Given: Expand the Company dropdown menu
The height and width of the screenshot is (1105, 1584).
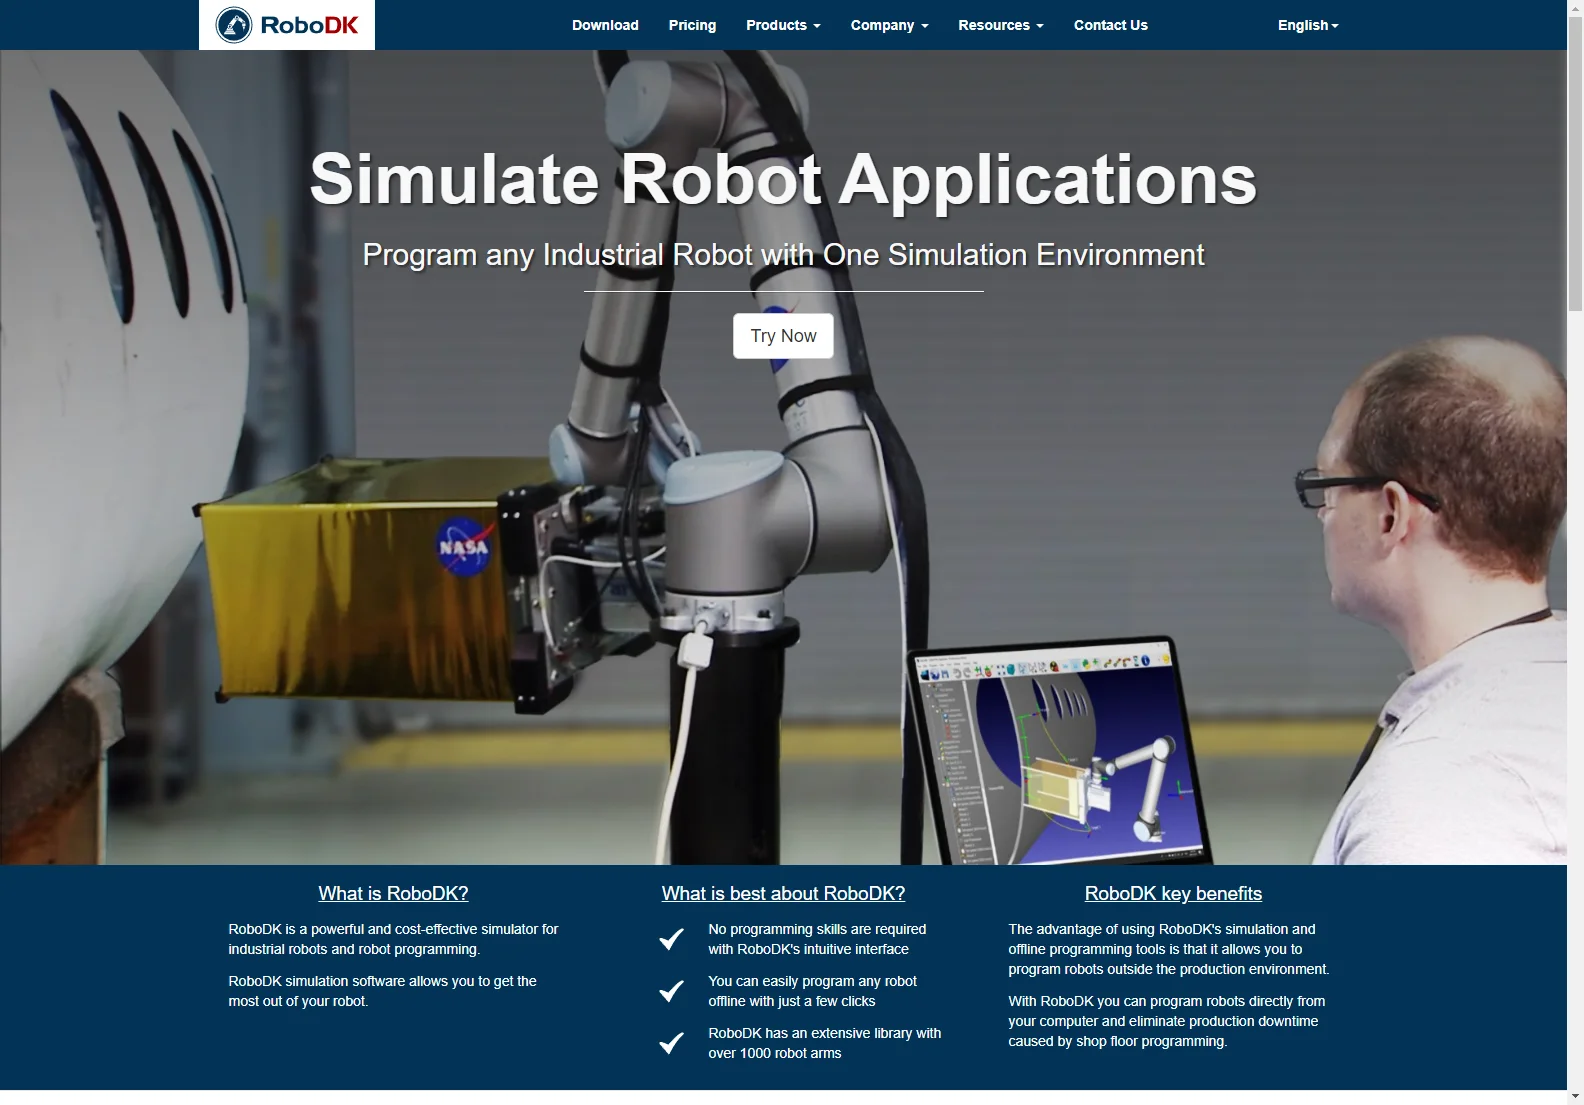Looking at the screenshot, I should pyautogui.click(x=889, y=25).
